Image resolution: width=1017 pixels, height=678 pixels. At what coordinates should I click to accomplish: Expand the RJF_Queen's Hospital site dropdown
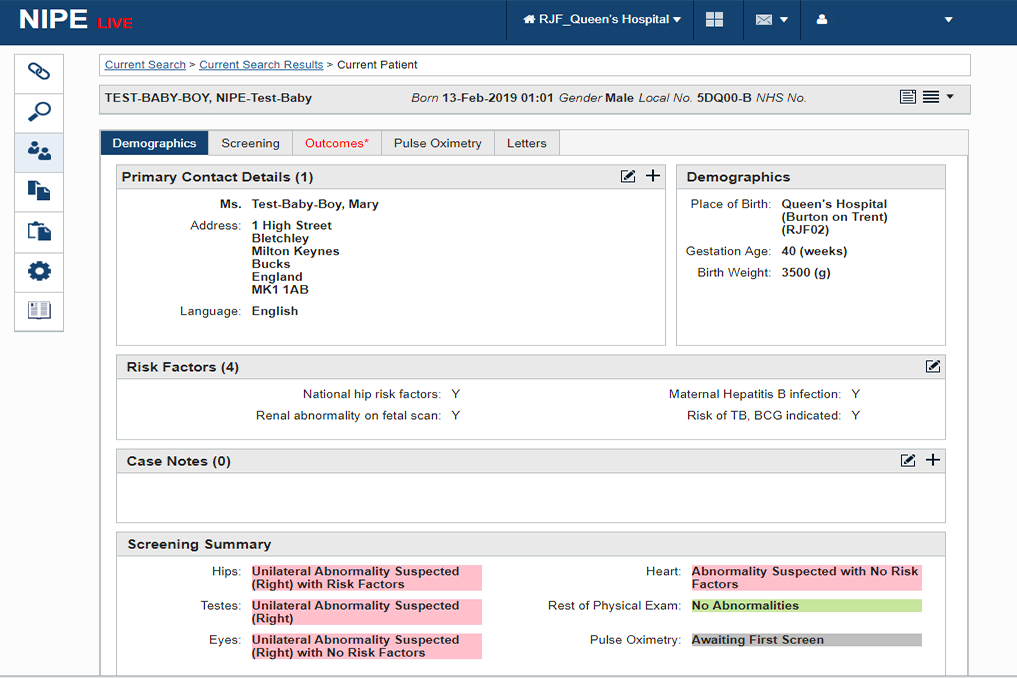pyautogui.click(x=602, y=20)
